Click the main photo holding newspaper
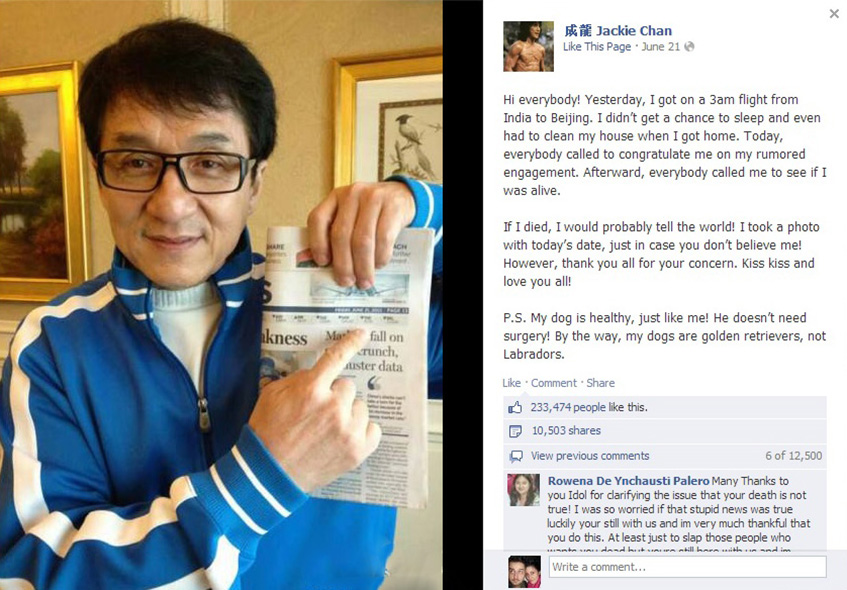This screenshot has width=847, height=590. click(221, 295)
